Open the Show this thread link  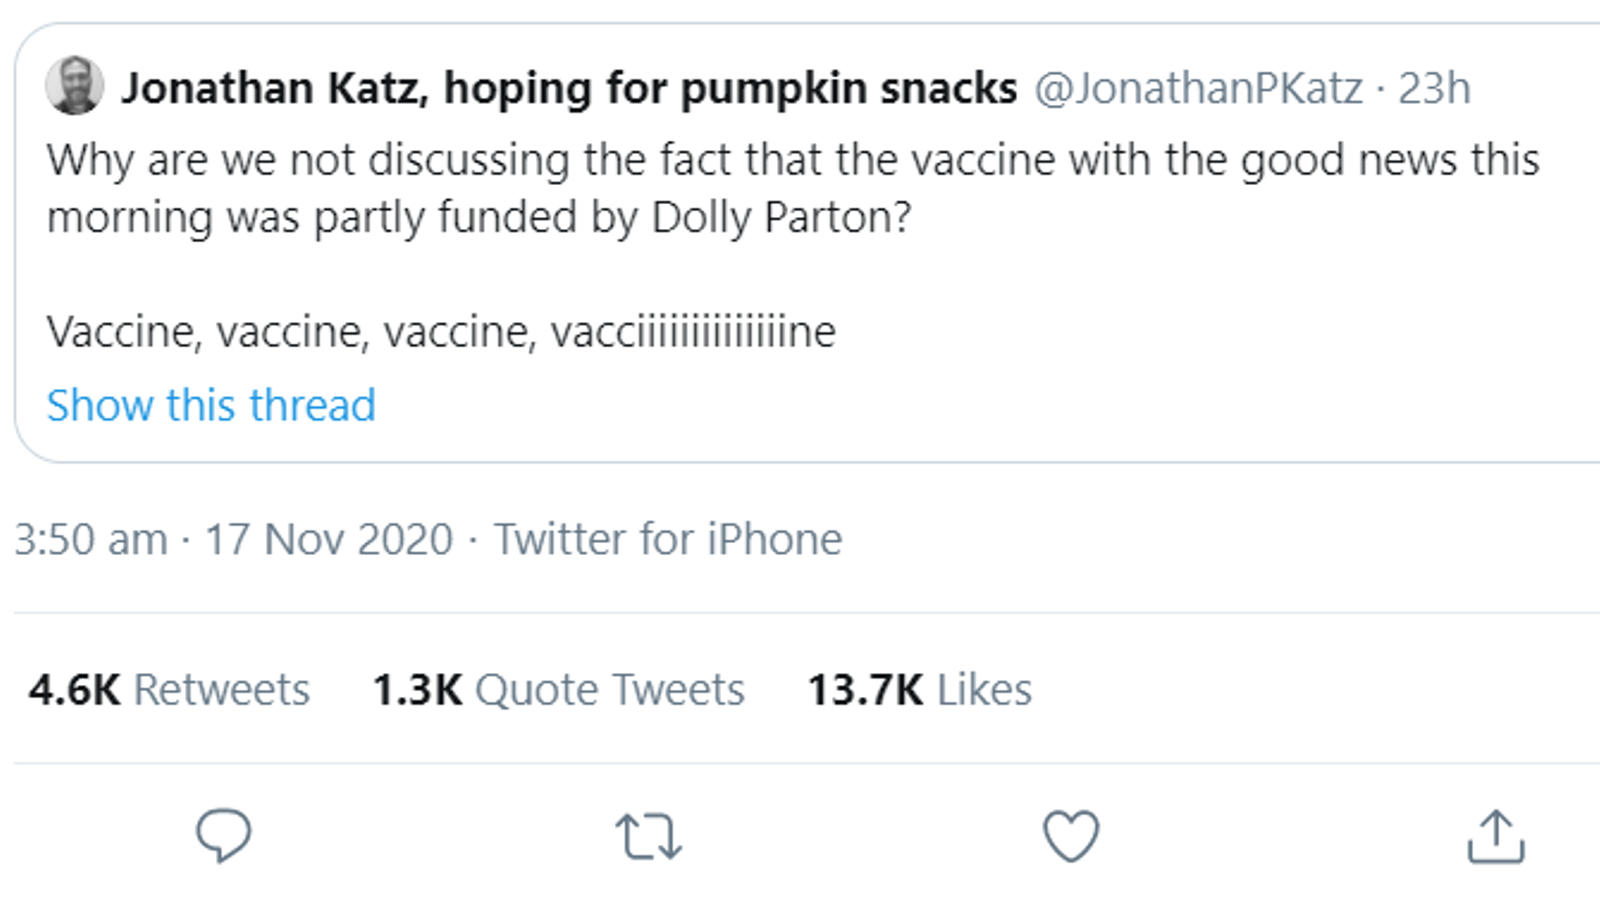tap(211, 405)
